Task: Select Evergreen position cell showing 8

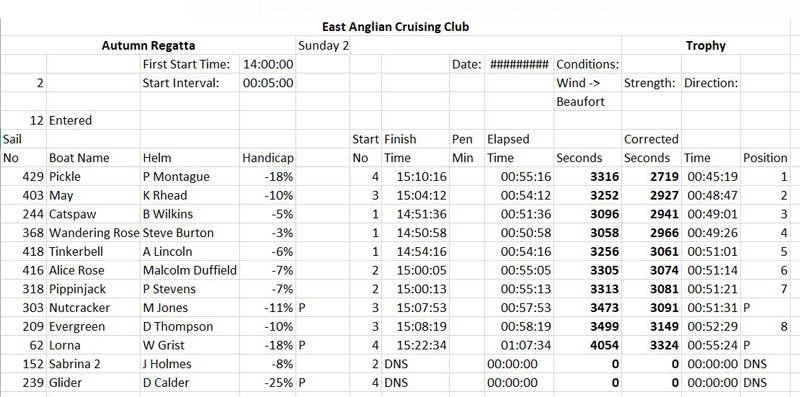Action: [x=764, y=327]
